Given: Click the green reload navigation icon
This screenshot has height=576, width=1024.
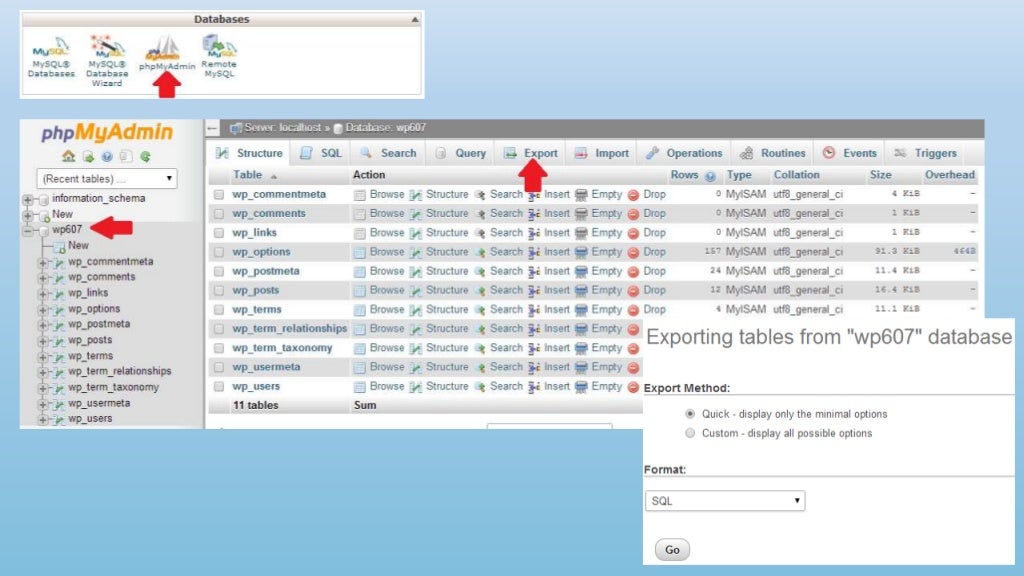Looking at the screenshot, I should click(145, 157).
